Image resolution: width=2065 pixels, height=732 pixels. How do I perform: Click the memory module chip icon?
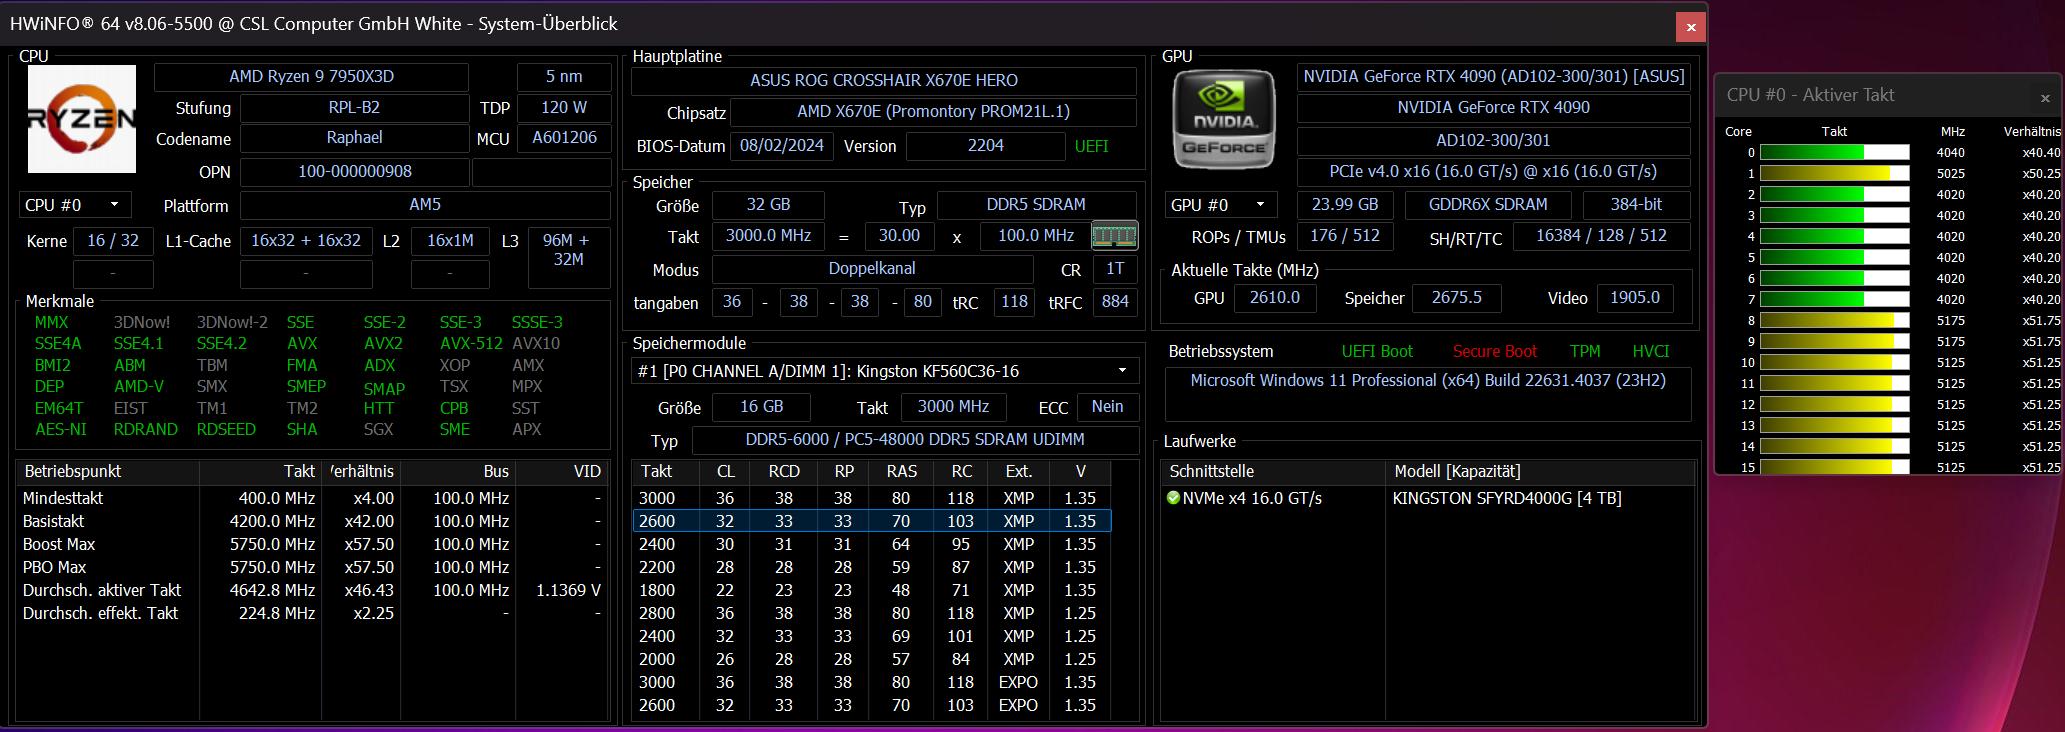(1114, 236)
